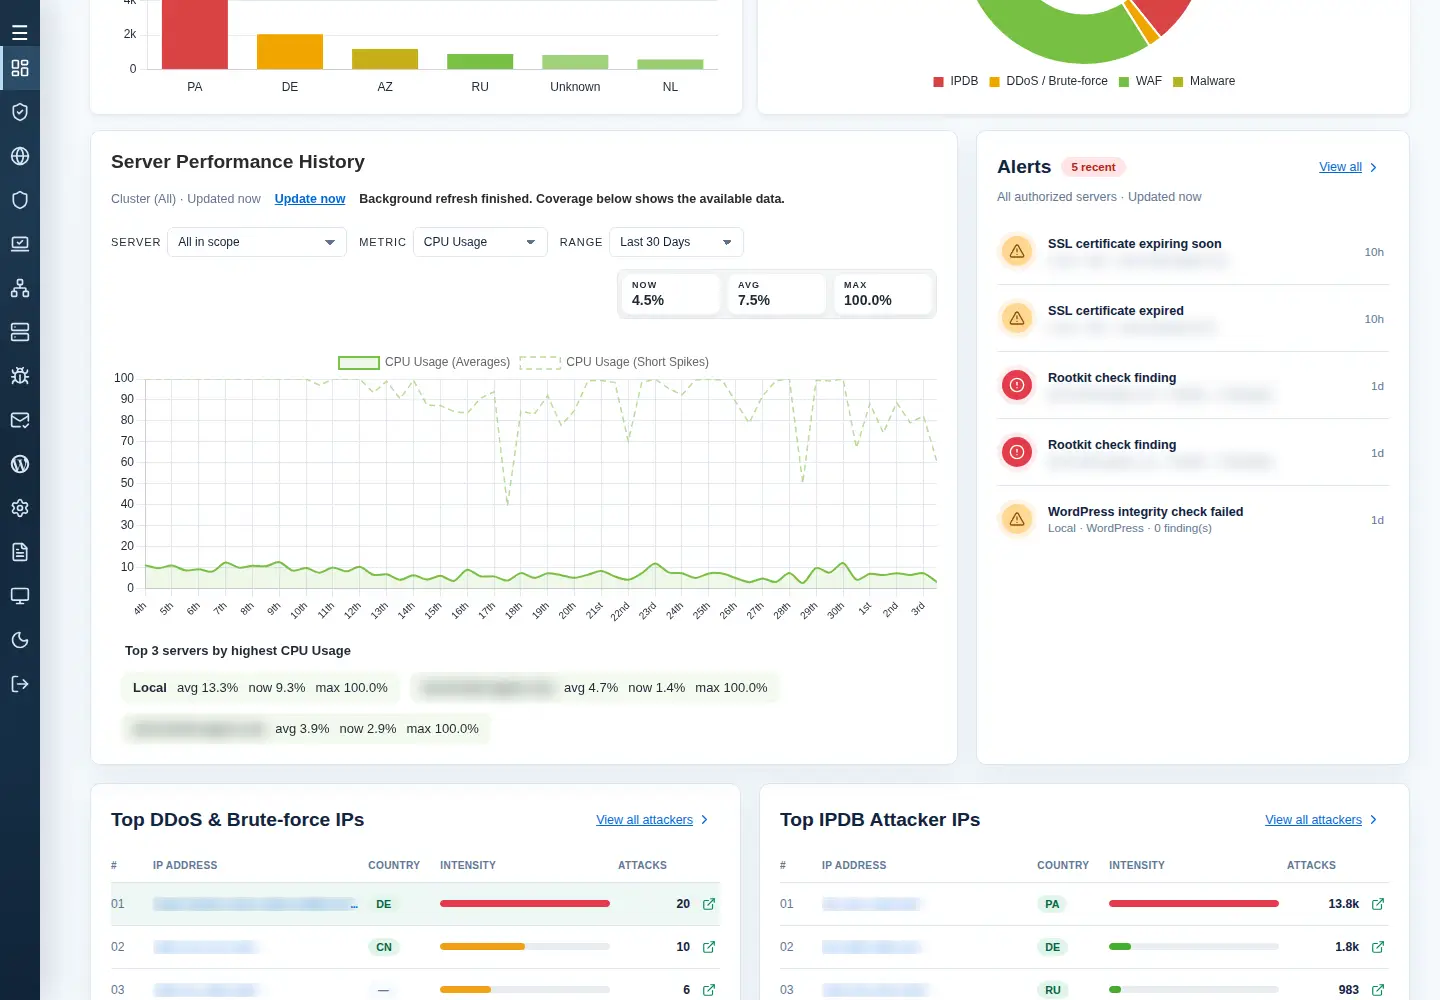The height and width of the screenshot is (1000, 1440).
Task: Click the Update now link
Action: tap(310, 199)
